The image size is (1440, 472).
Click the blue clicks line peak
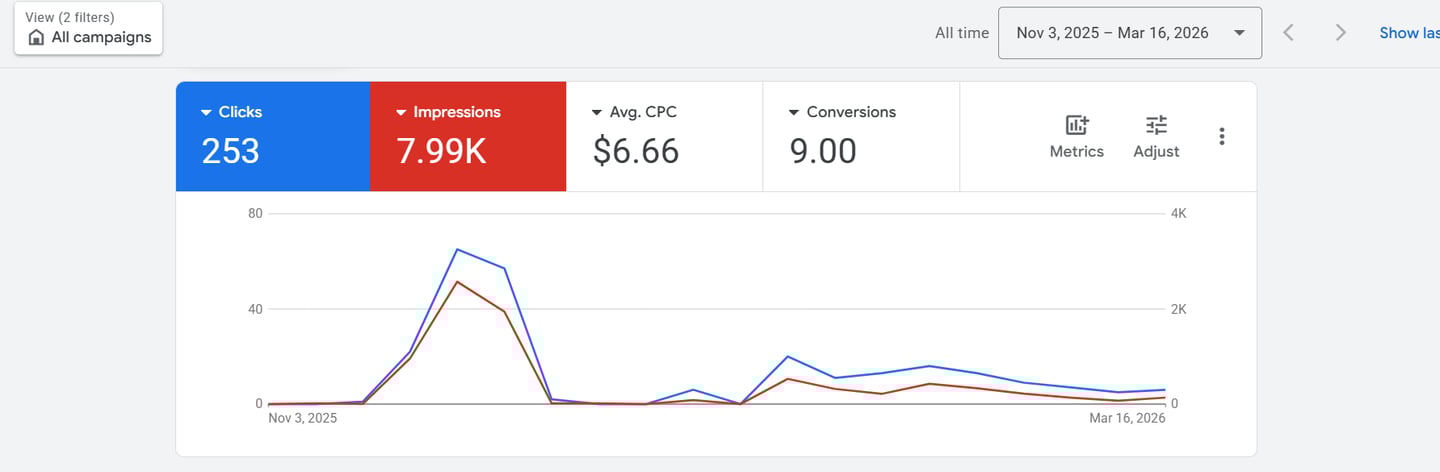pos(457,249)
